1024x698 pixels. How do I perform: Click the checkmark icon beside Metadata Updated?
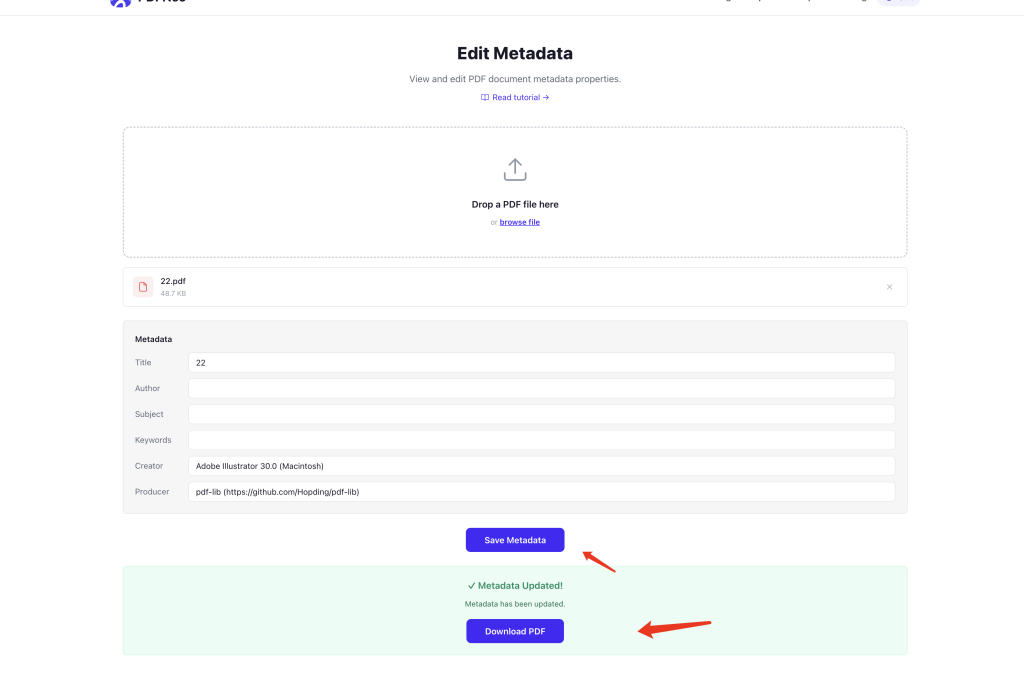pyautogui.click(x=472, y=586)
